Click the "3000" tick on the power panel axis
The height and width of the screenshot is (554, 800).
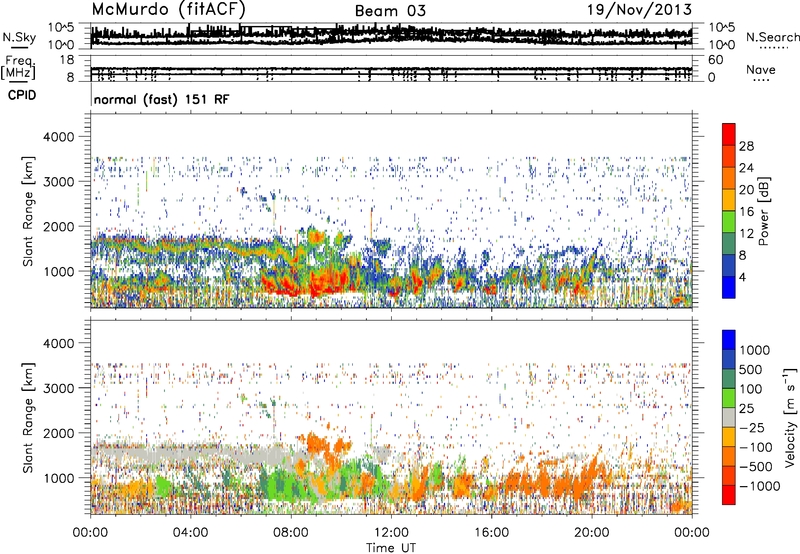[x=59, y=182]
